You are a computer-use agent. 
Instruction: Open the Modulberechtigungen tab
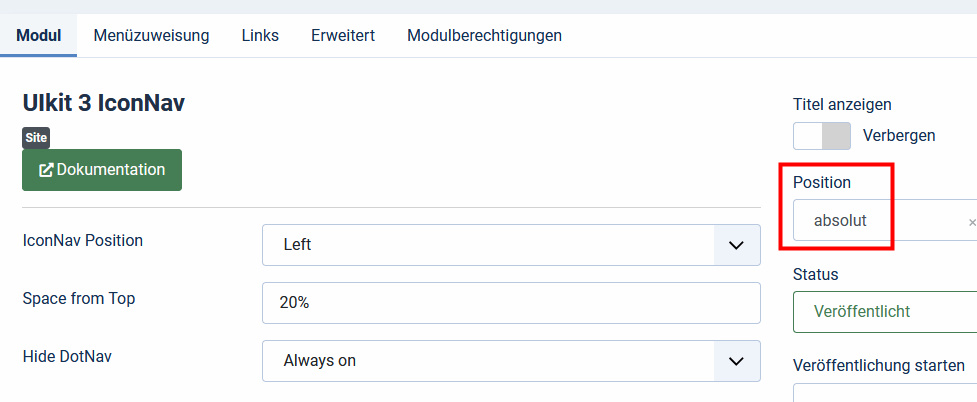point(485,36)
